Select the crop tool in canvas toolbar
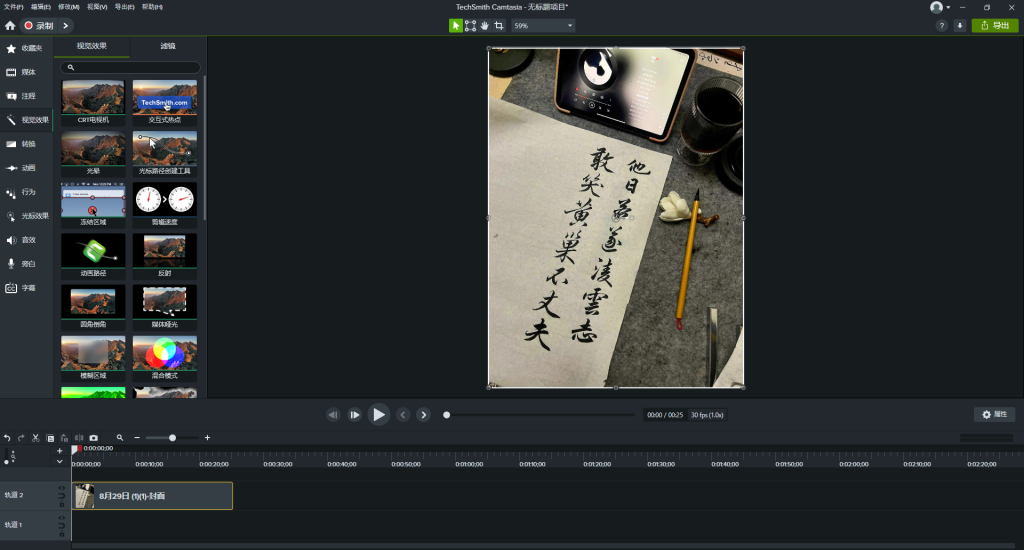 [499, 25]
